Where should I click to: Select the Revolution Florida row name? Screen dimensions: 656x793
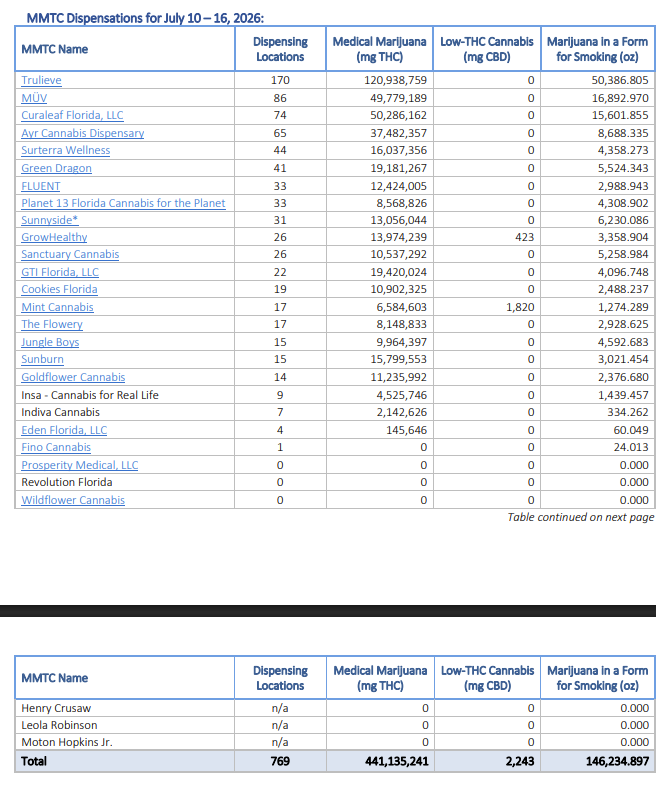[67, 482]
